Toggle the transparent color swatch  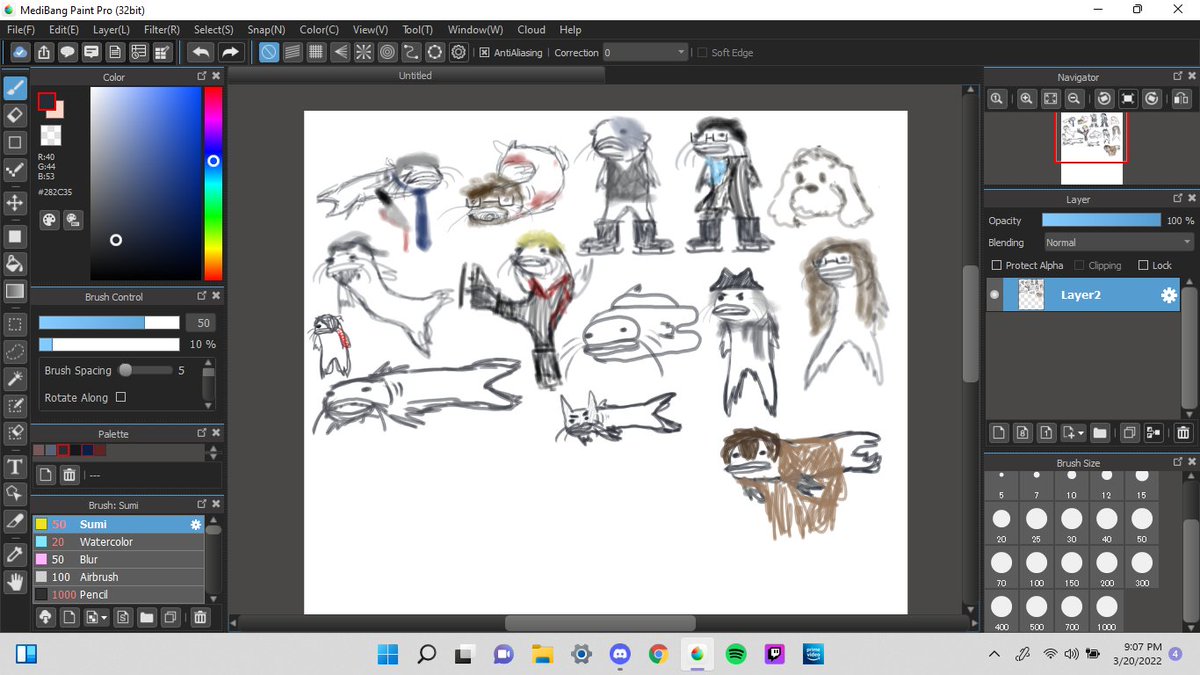tap(50, 134)
